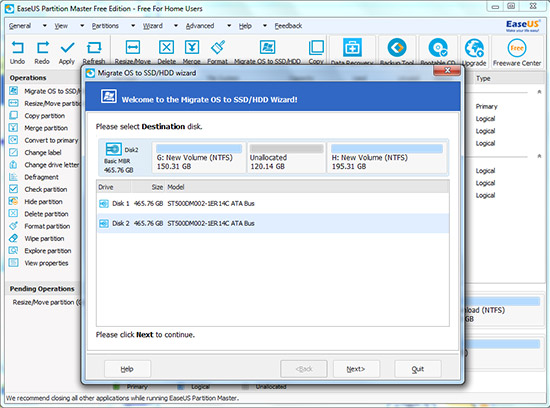Click the Copy toolbar icon
The width and height of the screenshot is (550, 408).
pyautogui.click(x=316, y=47)
